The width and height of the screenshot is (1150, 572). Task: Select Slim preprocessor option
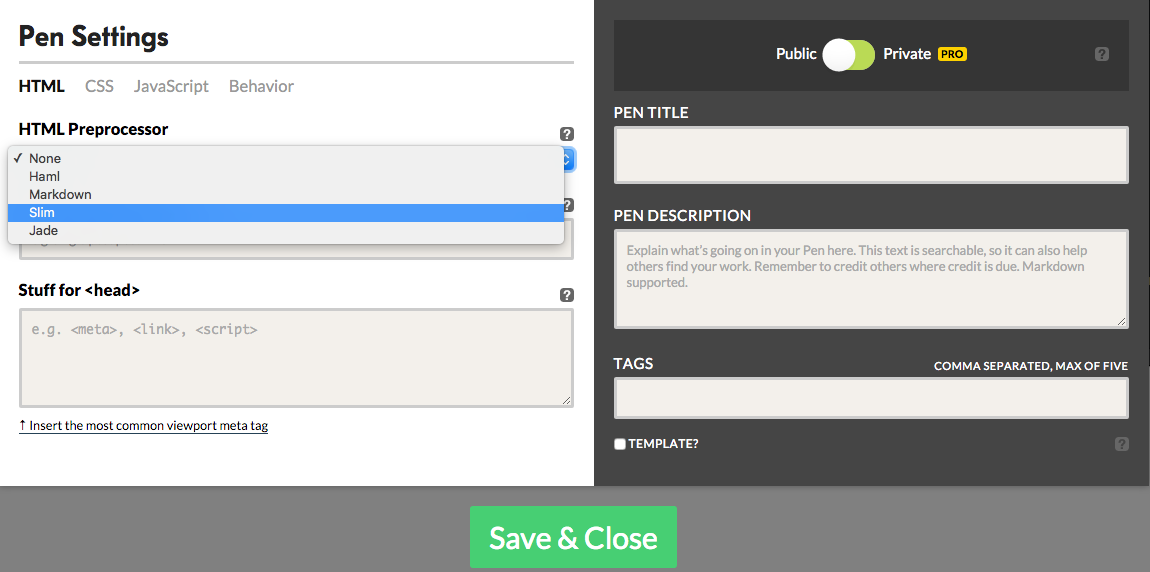42,212
